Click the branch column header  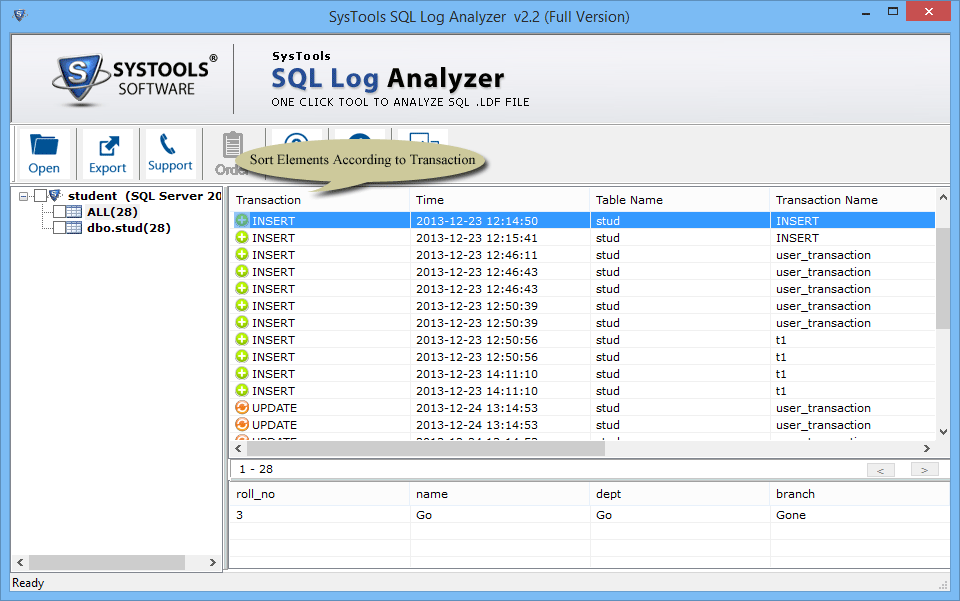859,494
